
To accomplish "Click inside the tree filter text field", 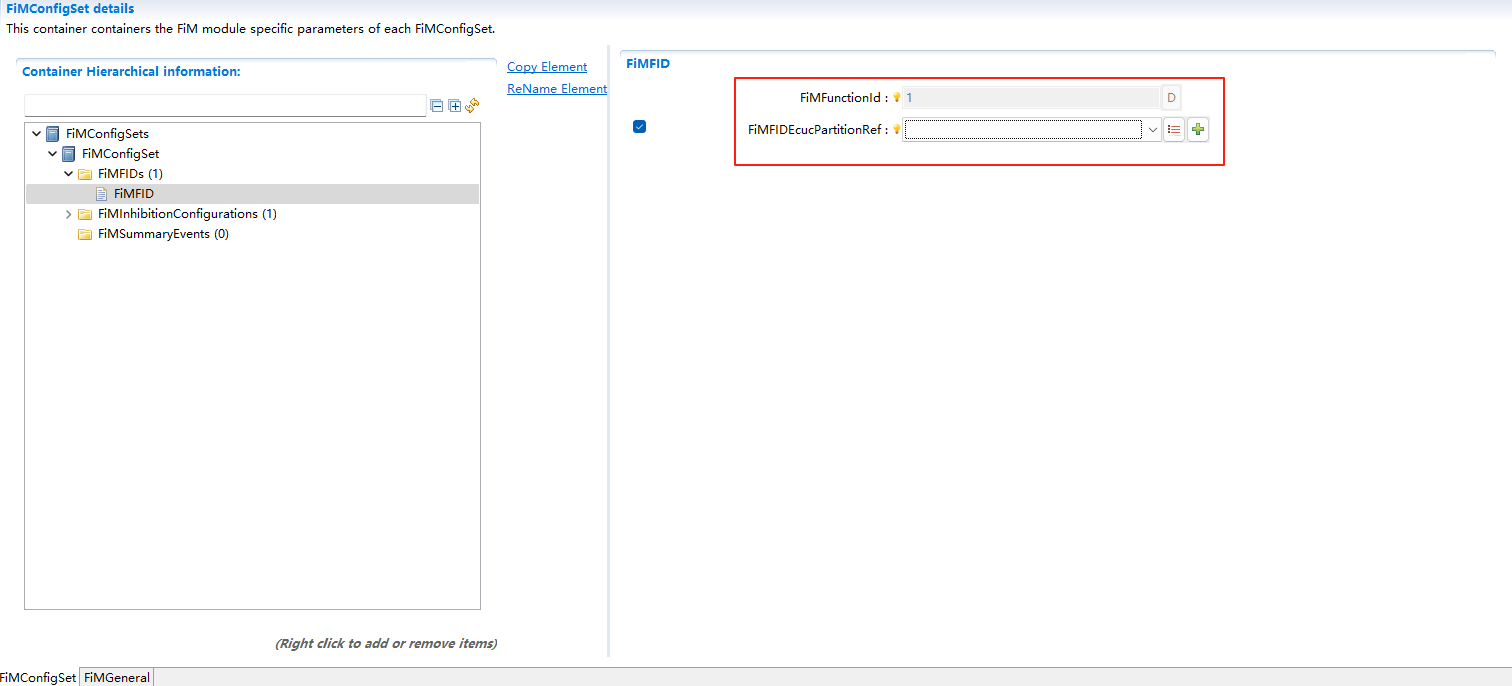I will tap(225, 104).
